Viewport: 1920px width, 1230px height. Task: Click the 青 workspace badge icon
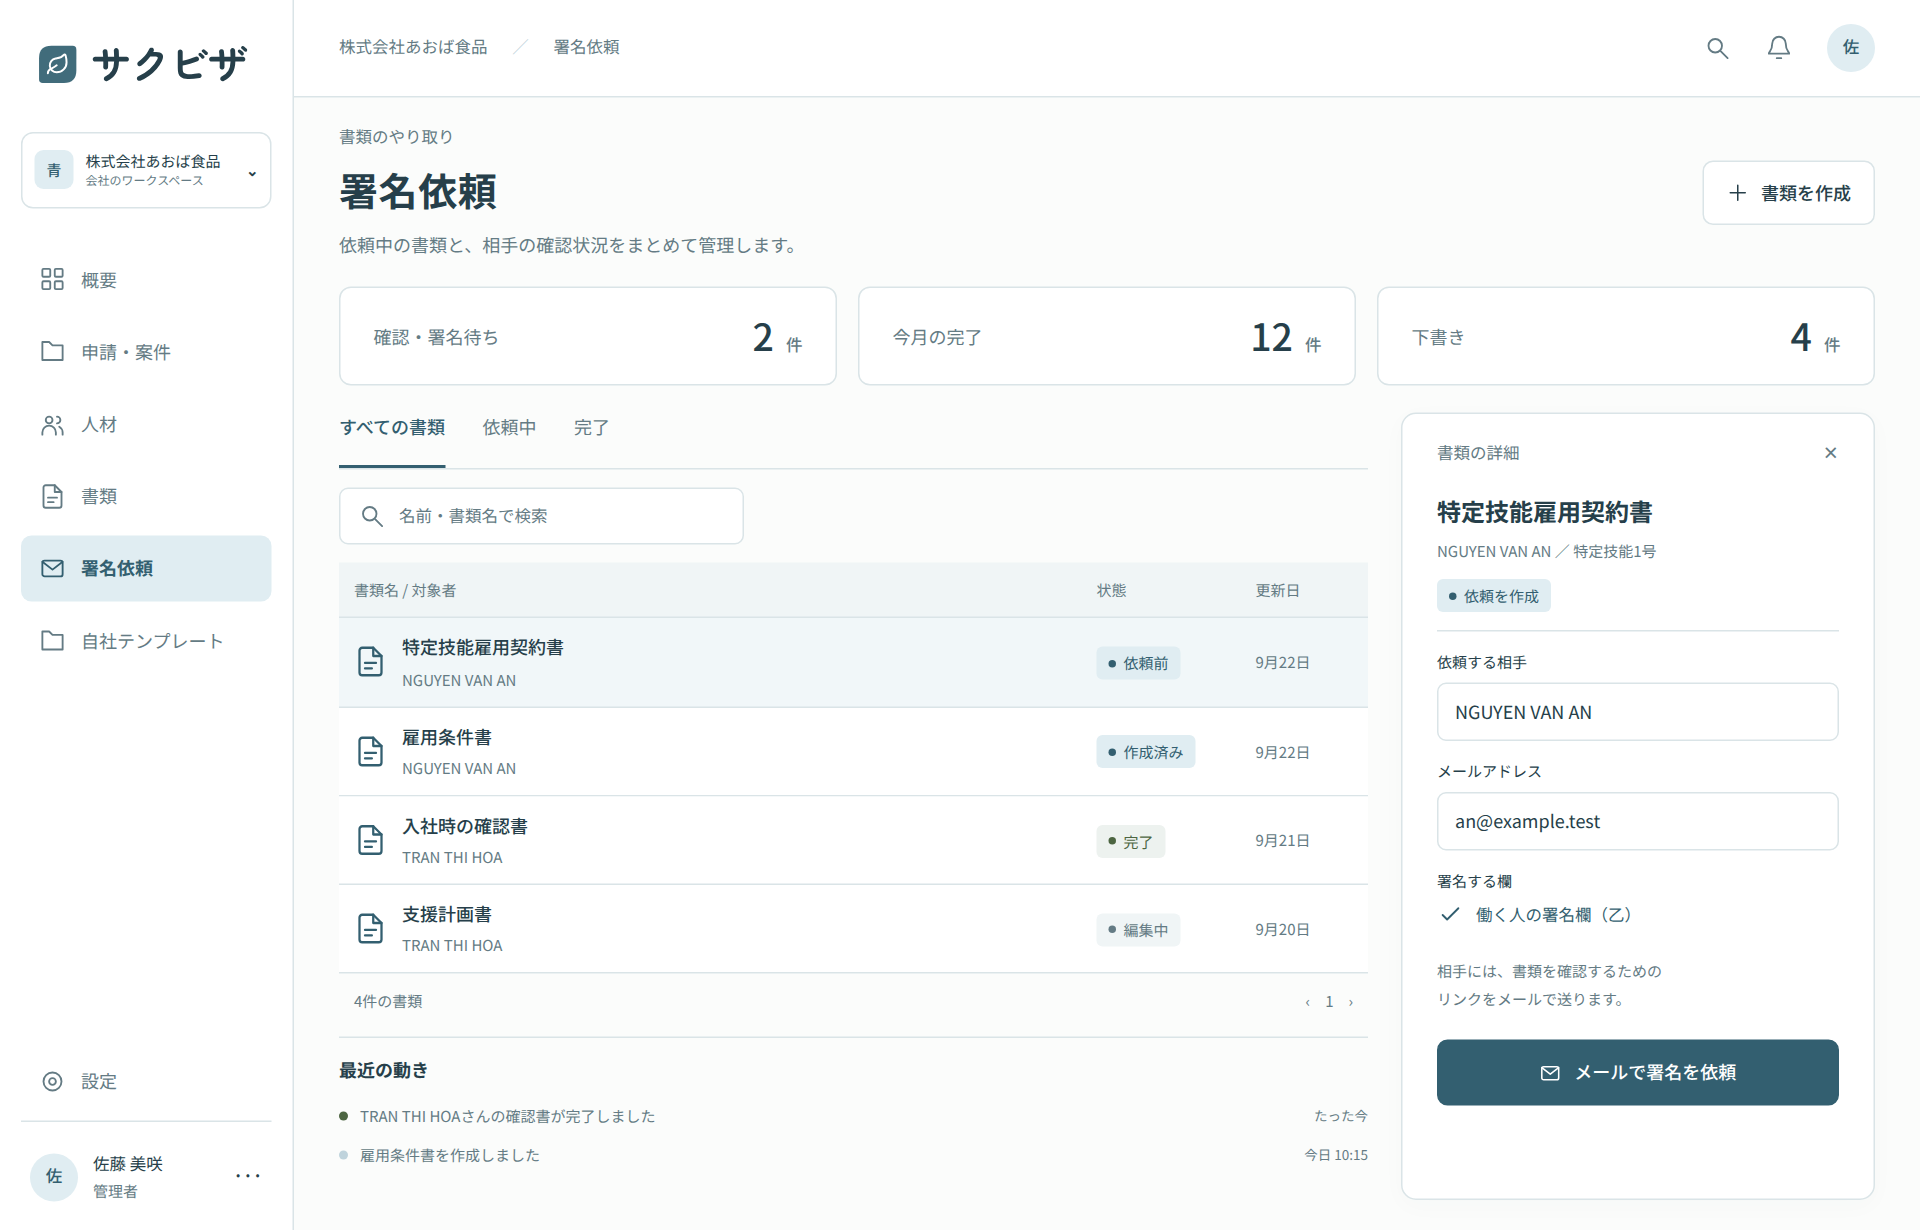[54, 170]
